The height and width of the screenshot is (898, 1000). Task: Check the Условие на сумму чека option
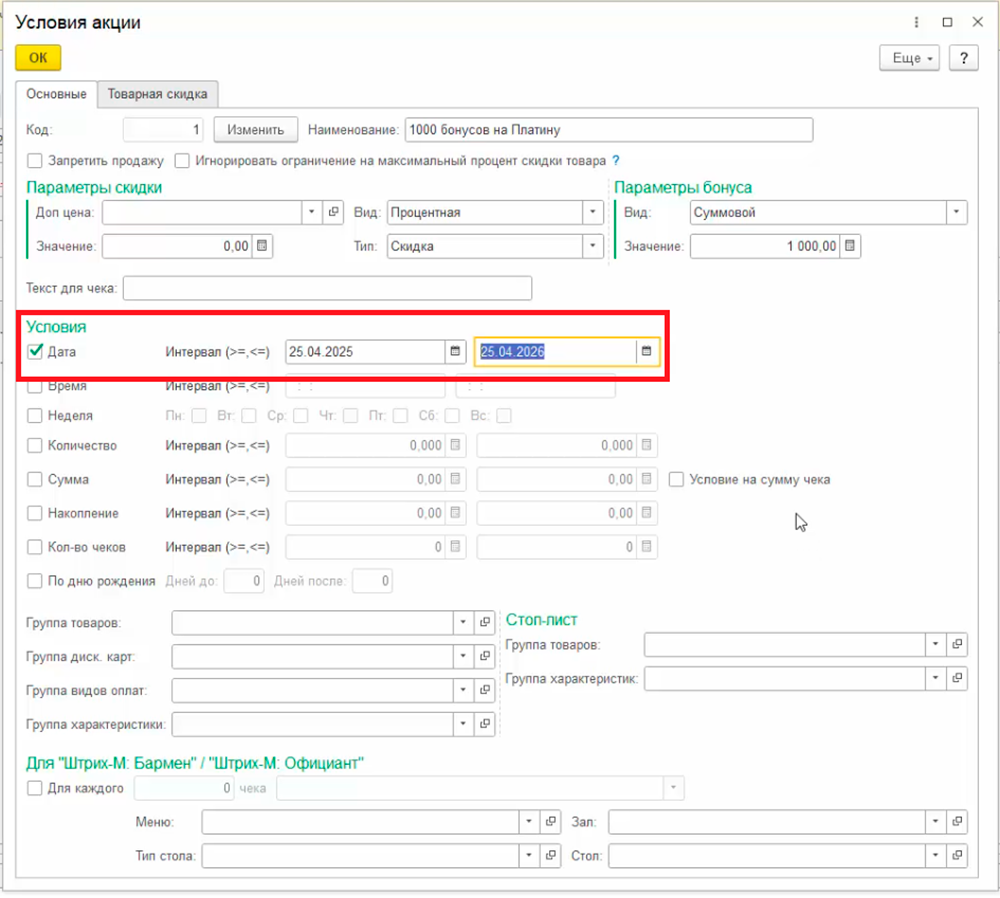pos(677,479)
